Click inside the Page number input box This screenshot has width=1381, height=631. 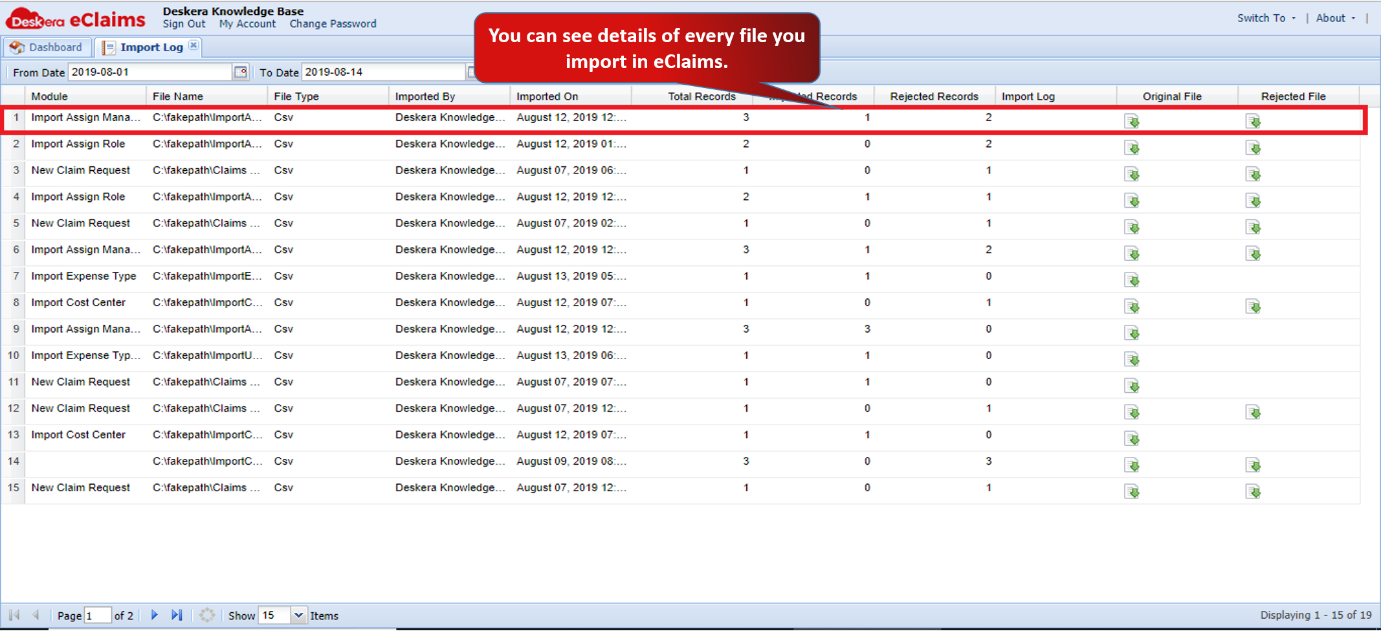(x=100, y=615)
